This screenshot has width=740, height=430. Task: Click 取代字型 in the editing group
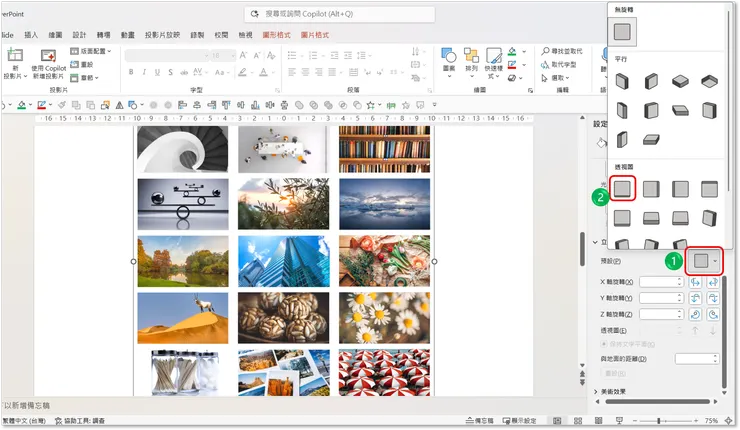pyautogui.click(x=559, y=64)
